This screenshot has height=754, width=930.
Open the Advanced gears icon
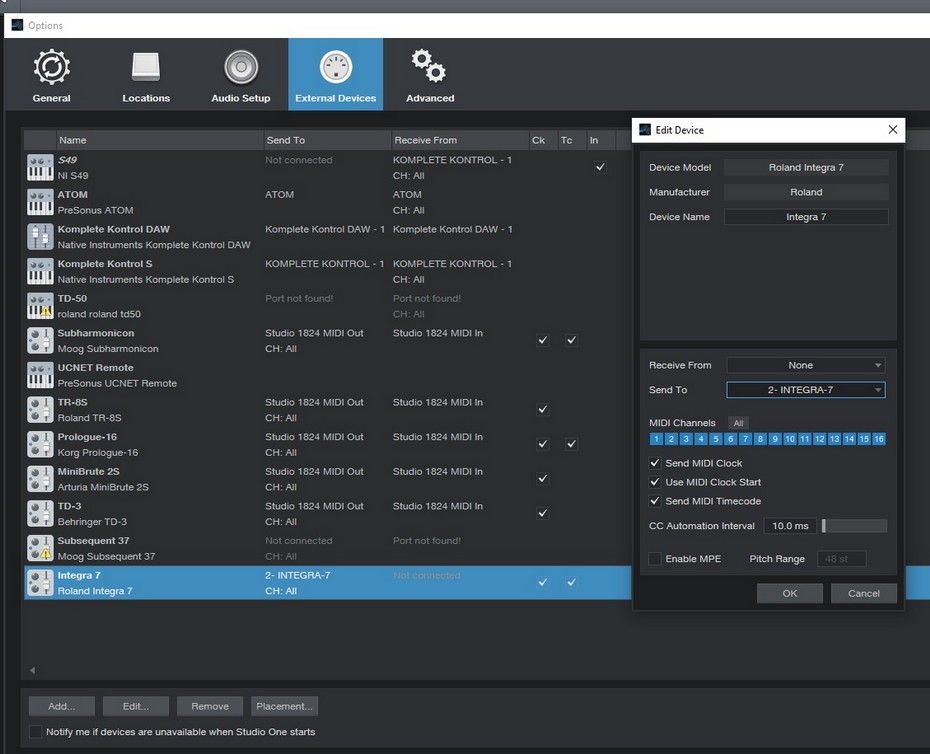pos(430,68)
